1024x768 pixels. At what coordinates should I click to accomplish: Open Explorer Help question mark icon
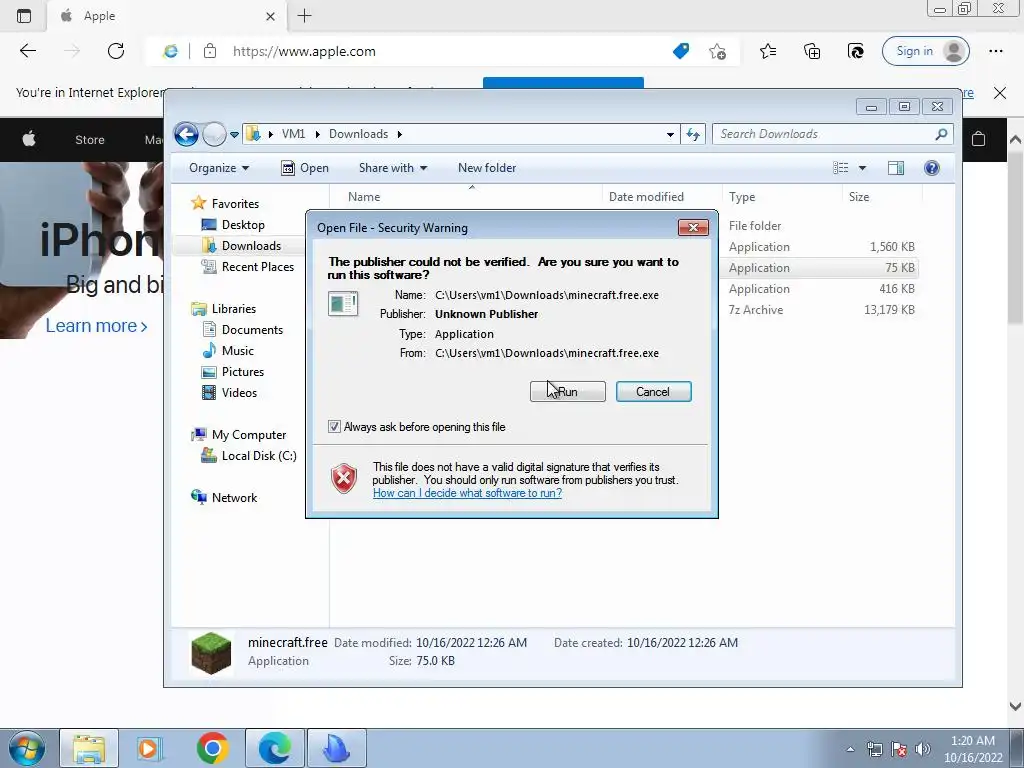click(932, 168)
